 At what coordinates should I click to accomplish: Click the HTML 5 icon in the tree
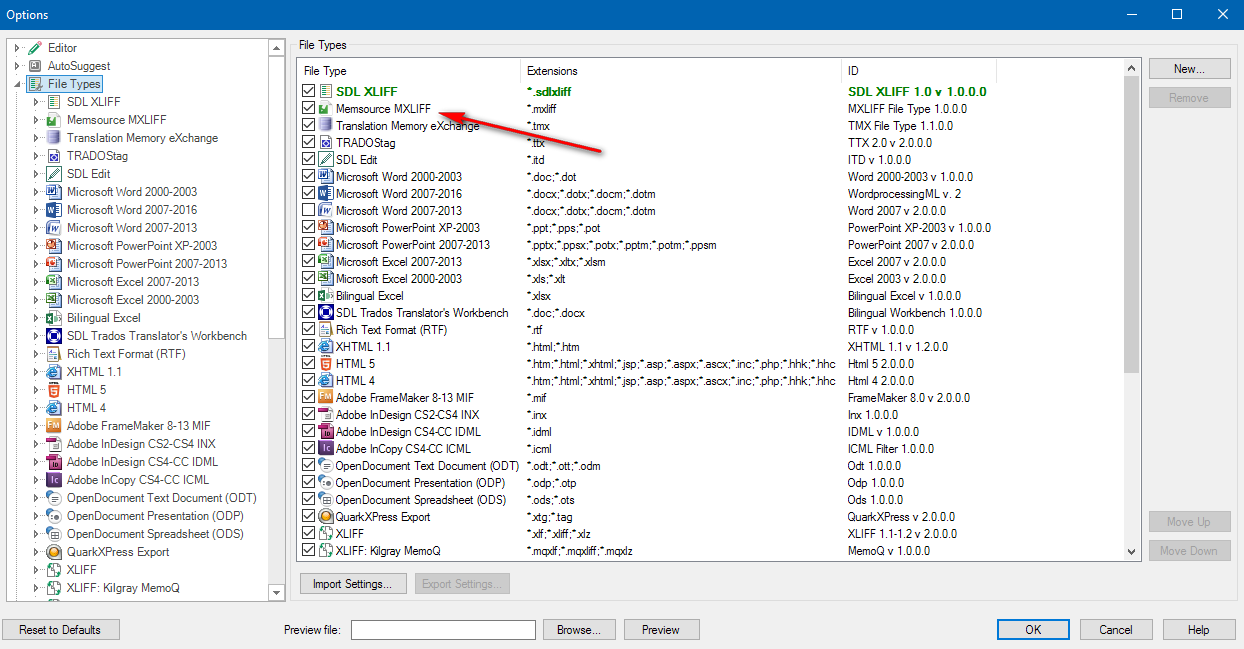coord(54,390)
